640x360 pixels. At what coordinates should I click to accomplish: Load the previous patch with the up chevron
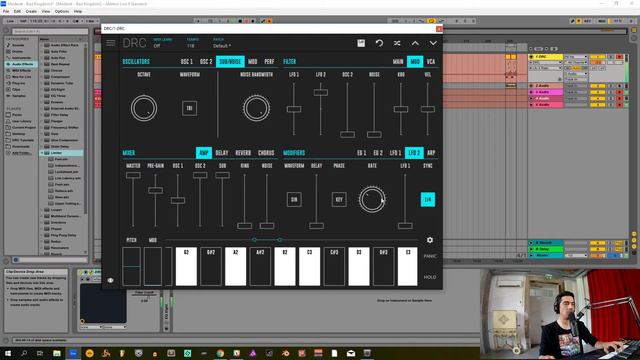(x=415, y=43)
